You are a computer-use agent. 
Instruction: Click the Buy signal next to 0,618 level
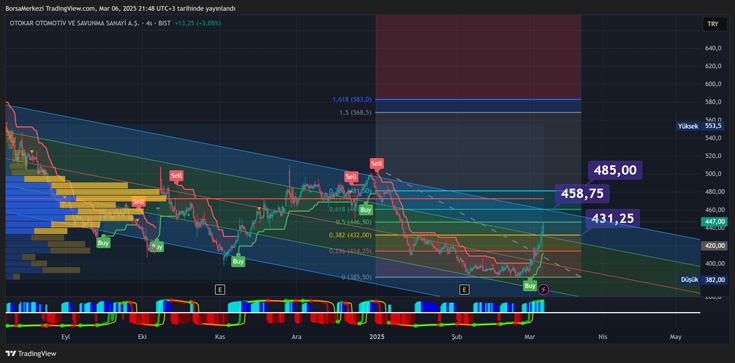point(366,210)
